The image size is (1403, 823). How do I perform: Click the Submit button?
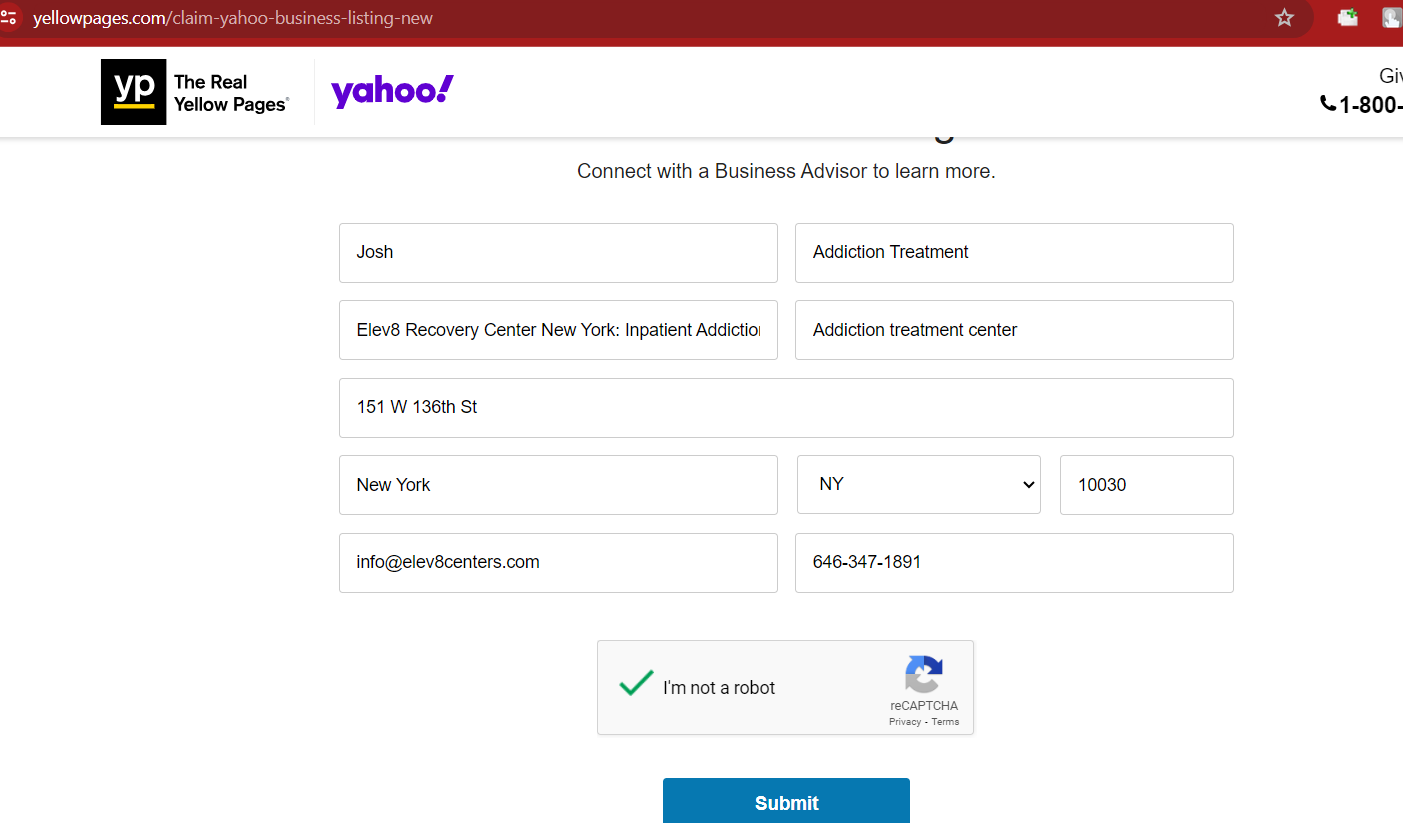click(786, 801)
